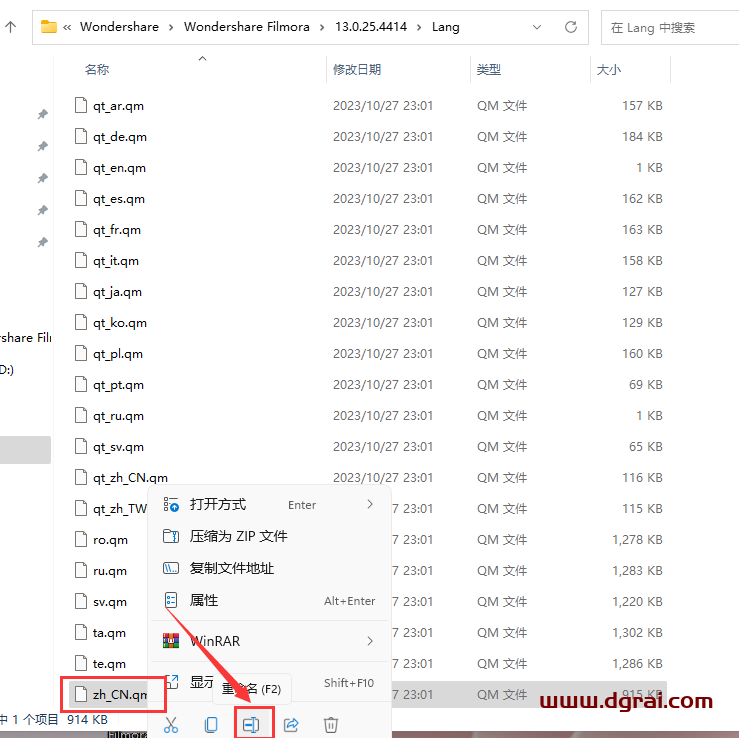Screen dimensions: 739x738
Task: Click the Wondershare Filmora breadcrumb
Action: point(246,27)
